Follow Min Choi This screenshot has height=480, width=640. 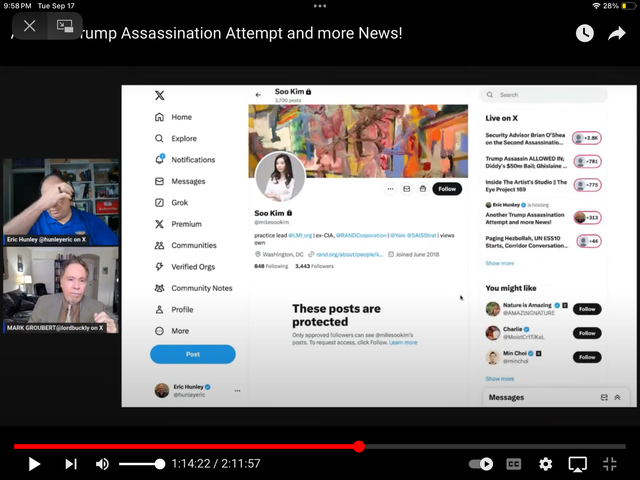tap(587, 358)
